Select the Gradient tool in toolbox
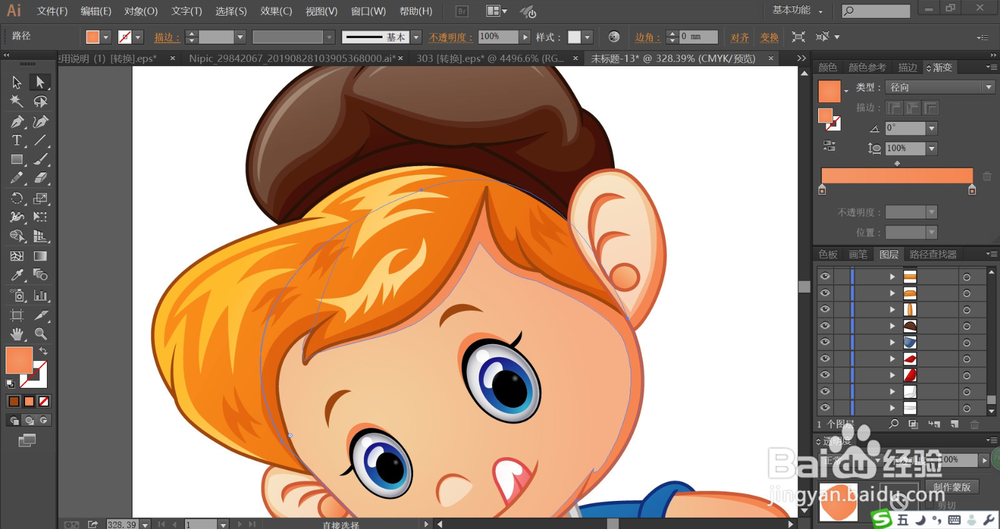 coord(40,257)
